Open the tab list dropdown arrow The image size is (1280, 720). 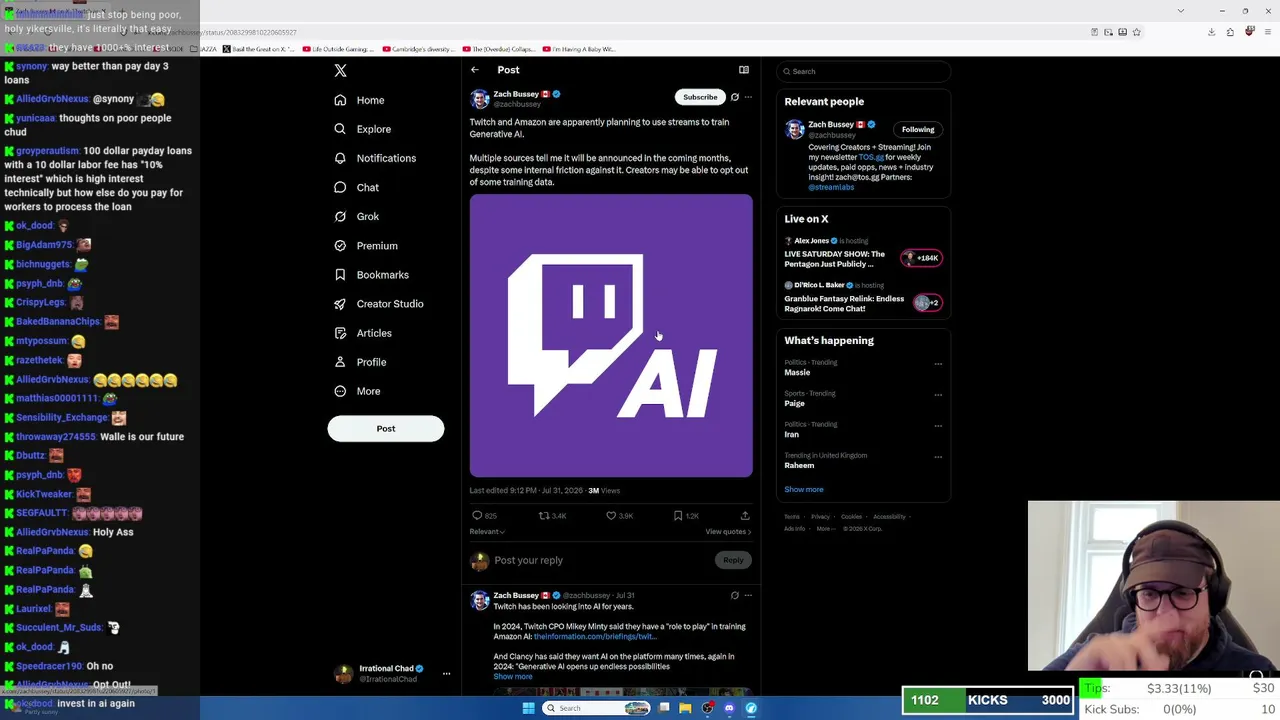[x=1180, y=11]
